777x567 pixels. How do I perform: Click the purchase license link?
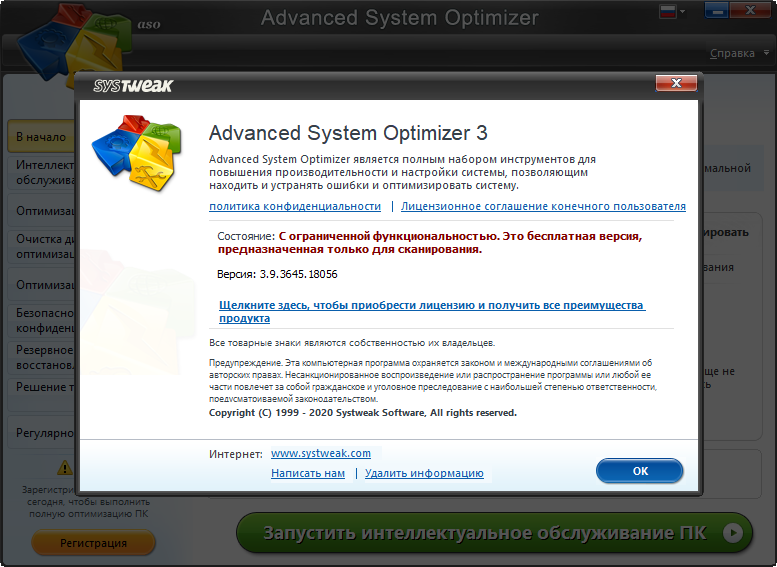click(x=432, y=312)
